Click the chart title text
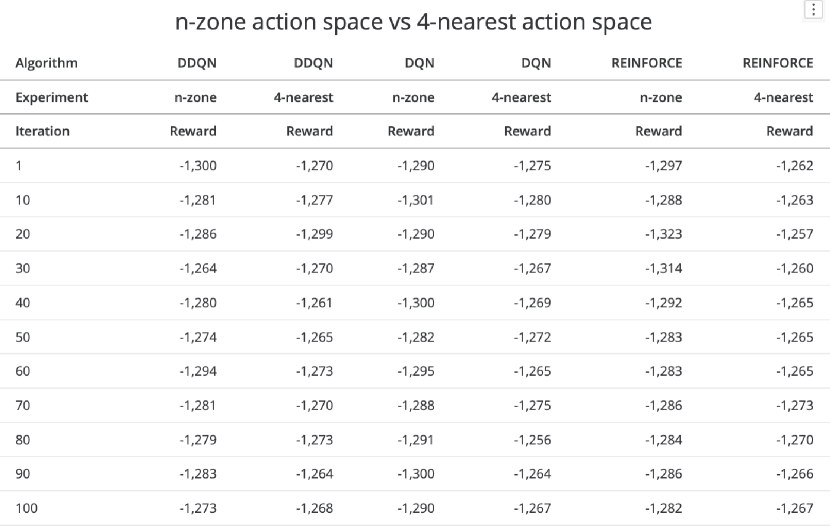830x527 pixels. 413,21
